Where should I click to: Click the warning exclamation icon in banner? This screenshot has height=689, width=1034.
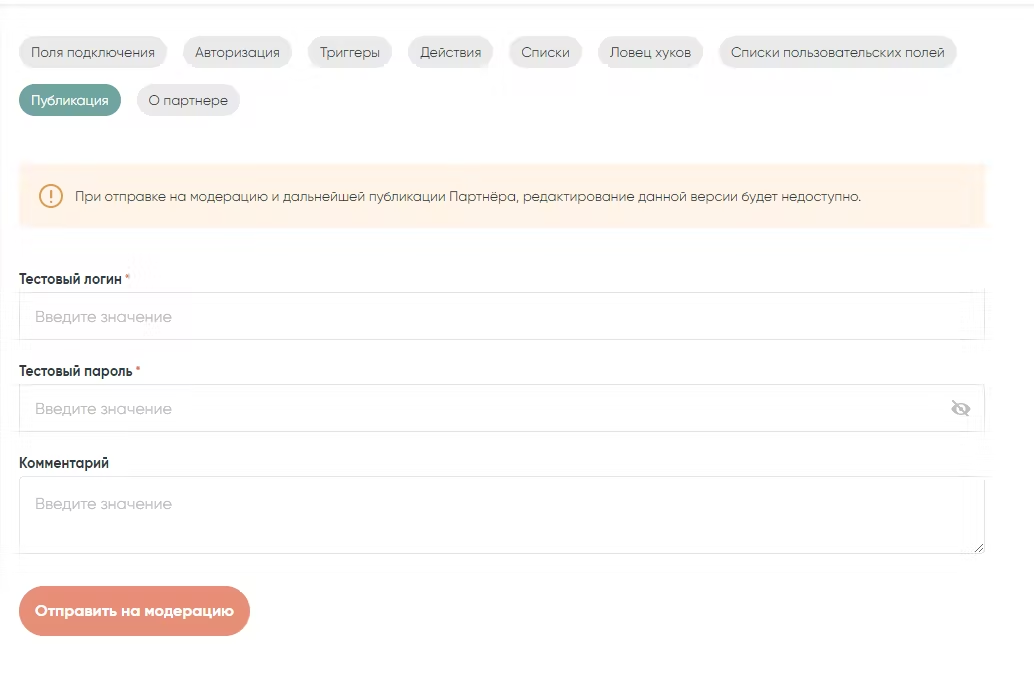pos(51,196)
